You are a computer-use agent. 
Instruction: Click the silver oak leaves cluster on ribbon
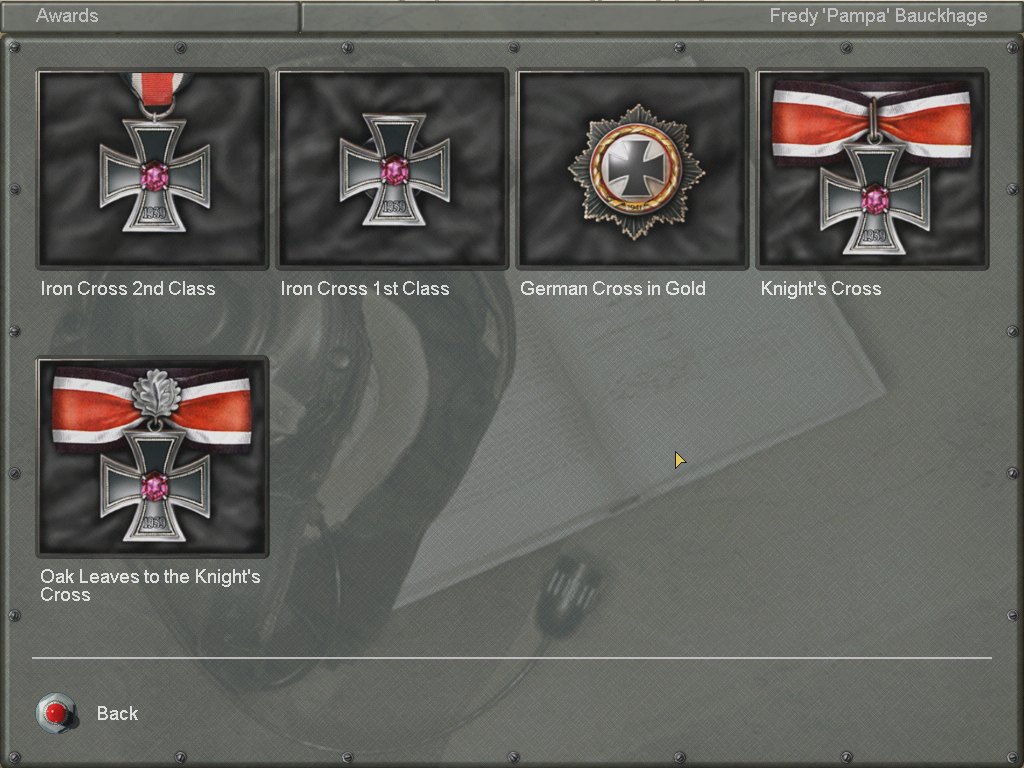coord(156,394)
